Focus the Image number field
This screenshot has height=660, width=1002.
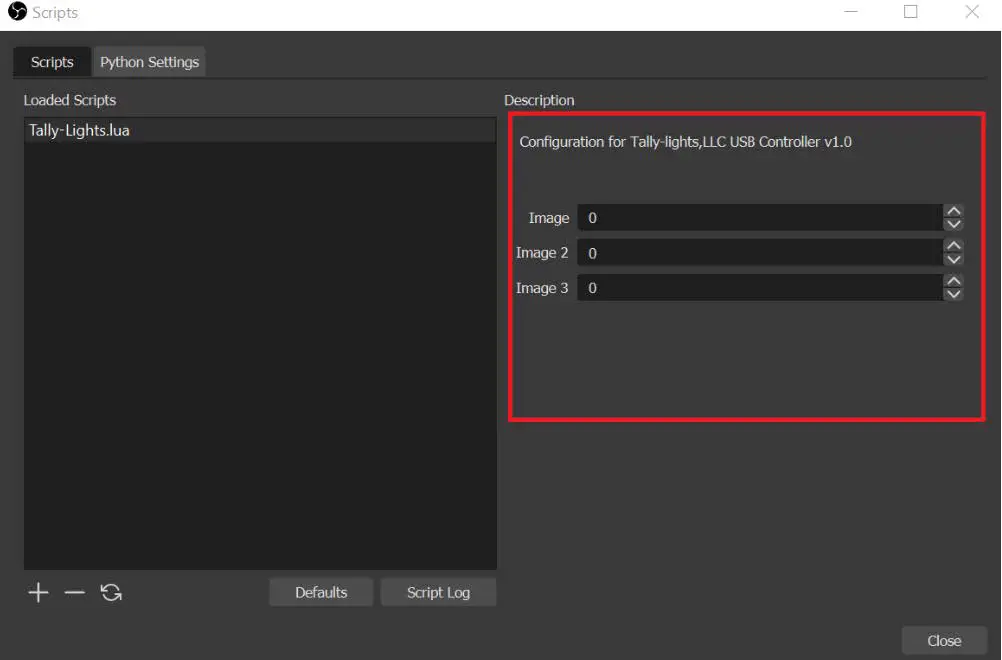[x=760, y=218]
